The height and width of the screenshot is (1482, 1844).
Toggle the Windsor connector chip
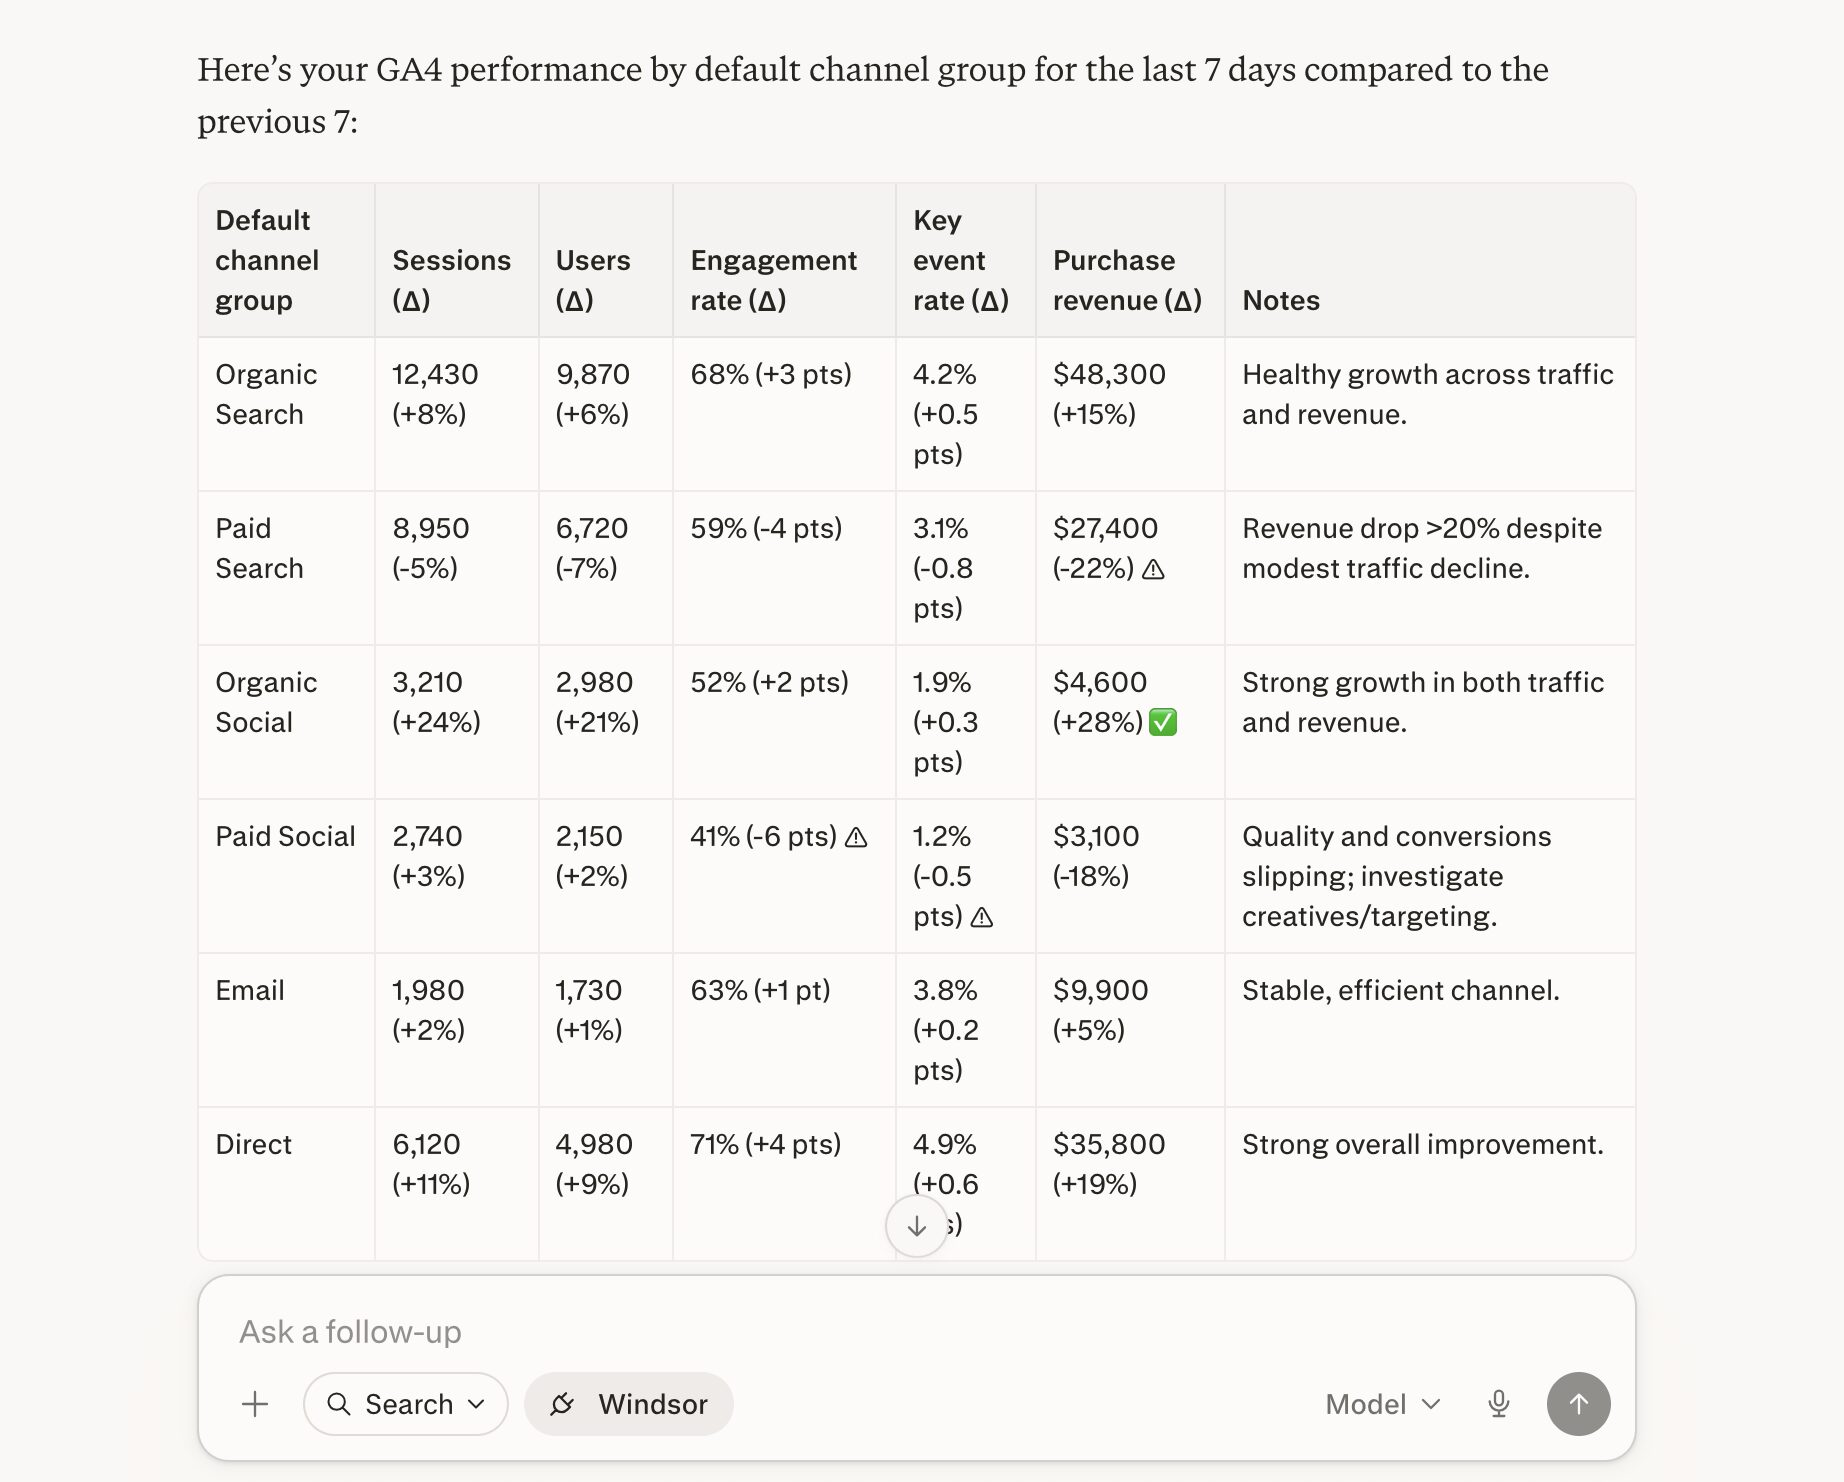coord(628,1404)
